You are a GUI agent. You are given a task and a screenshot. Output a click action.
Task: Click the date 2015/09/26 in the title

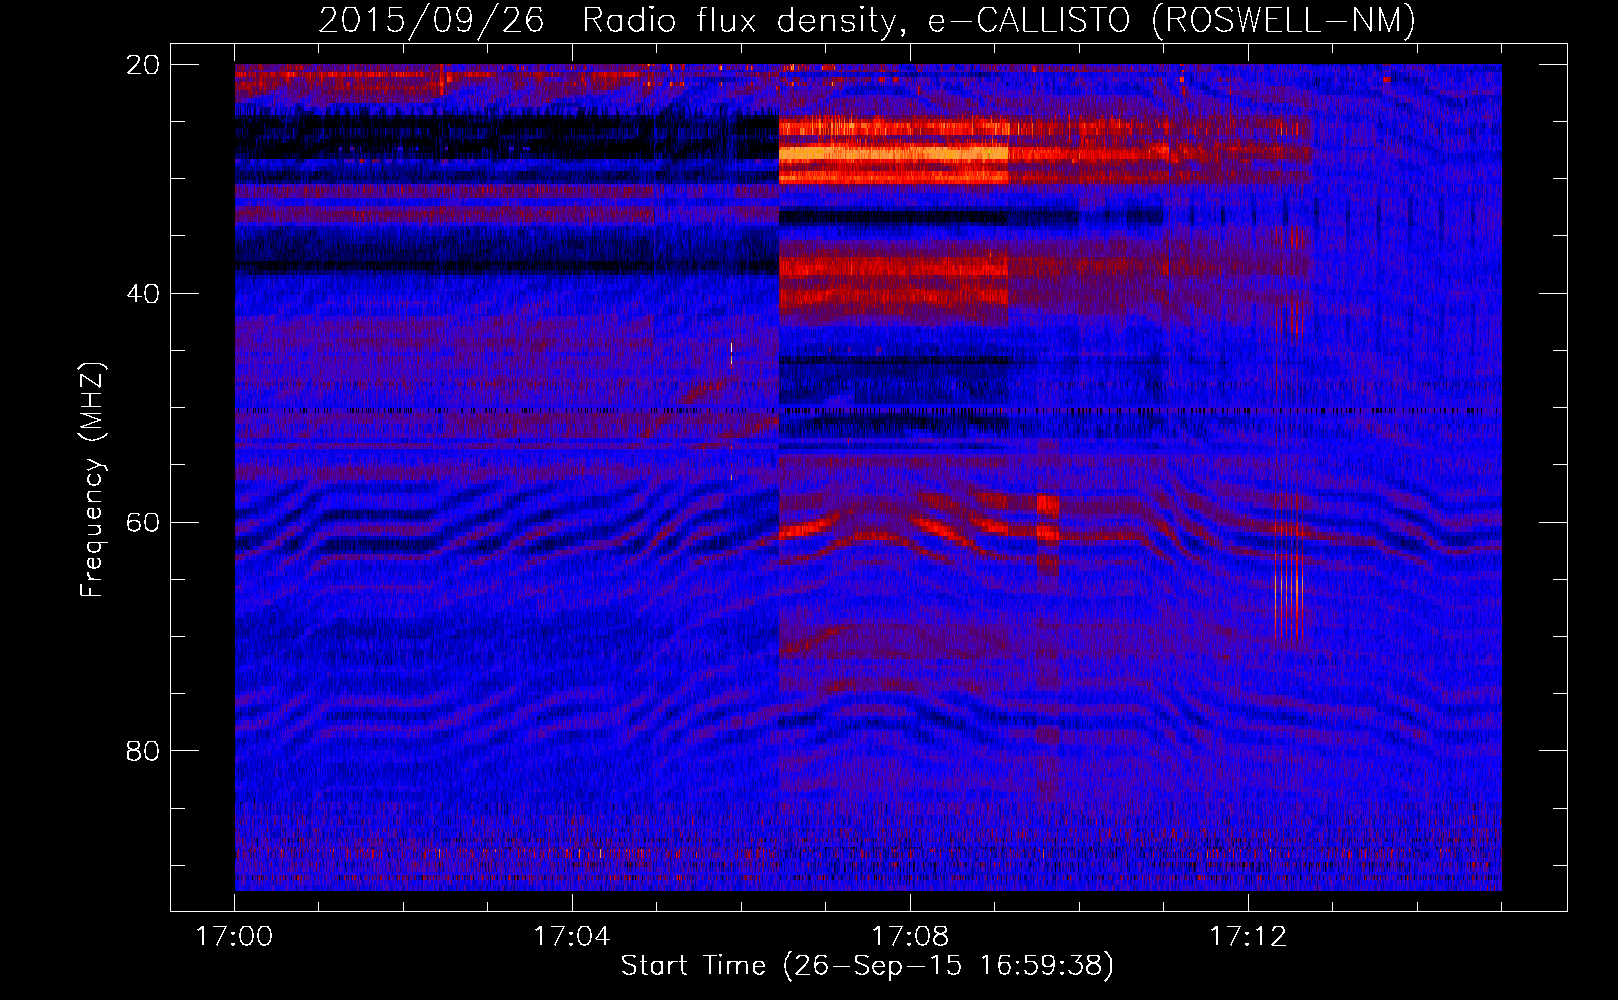(x=431, y=20)
